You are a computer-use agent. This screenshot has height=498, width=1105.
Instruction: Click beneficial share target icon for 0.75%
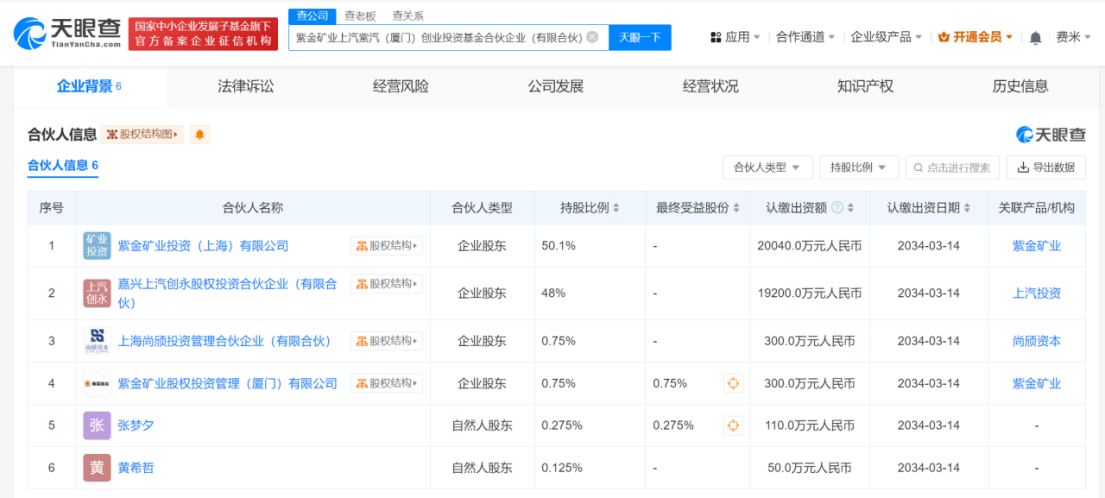click(x=733, y=383)
